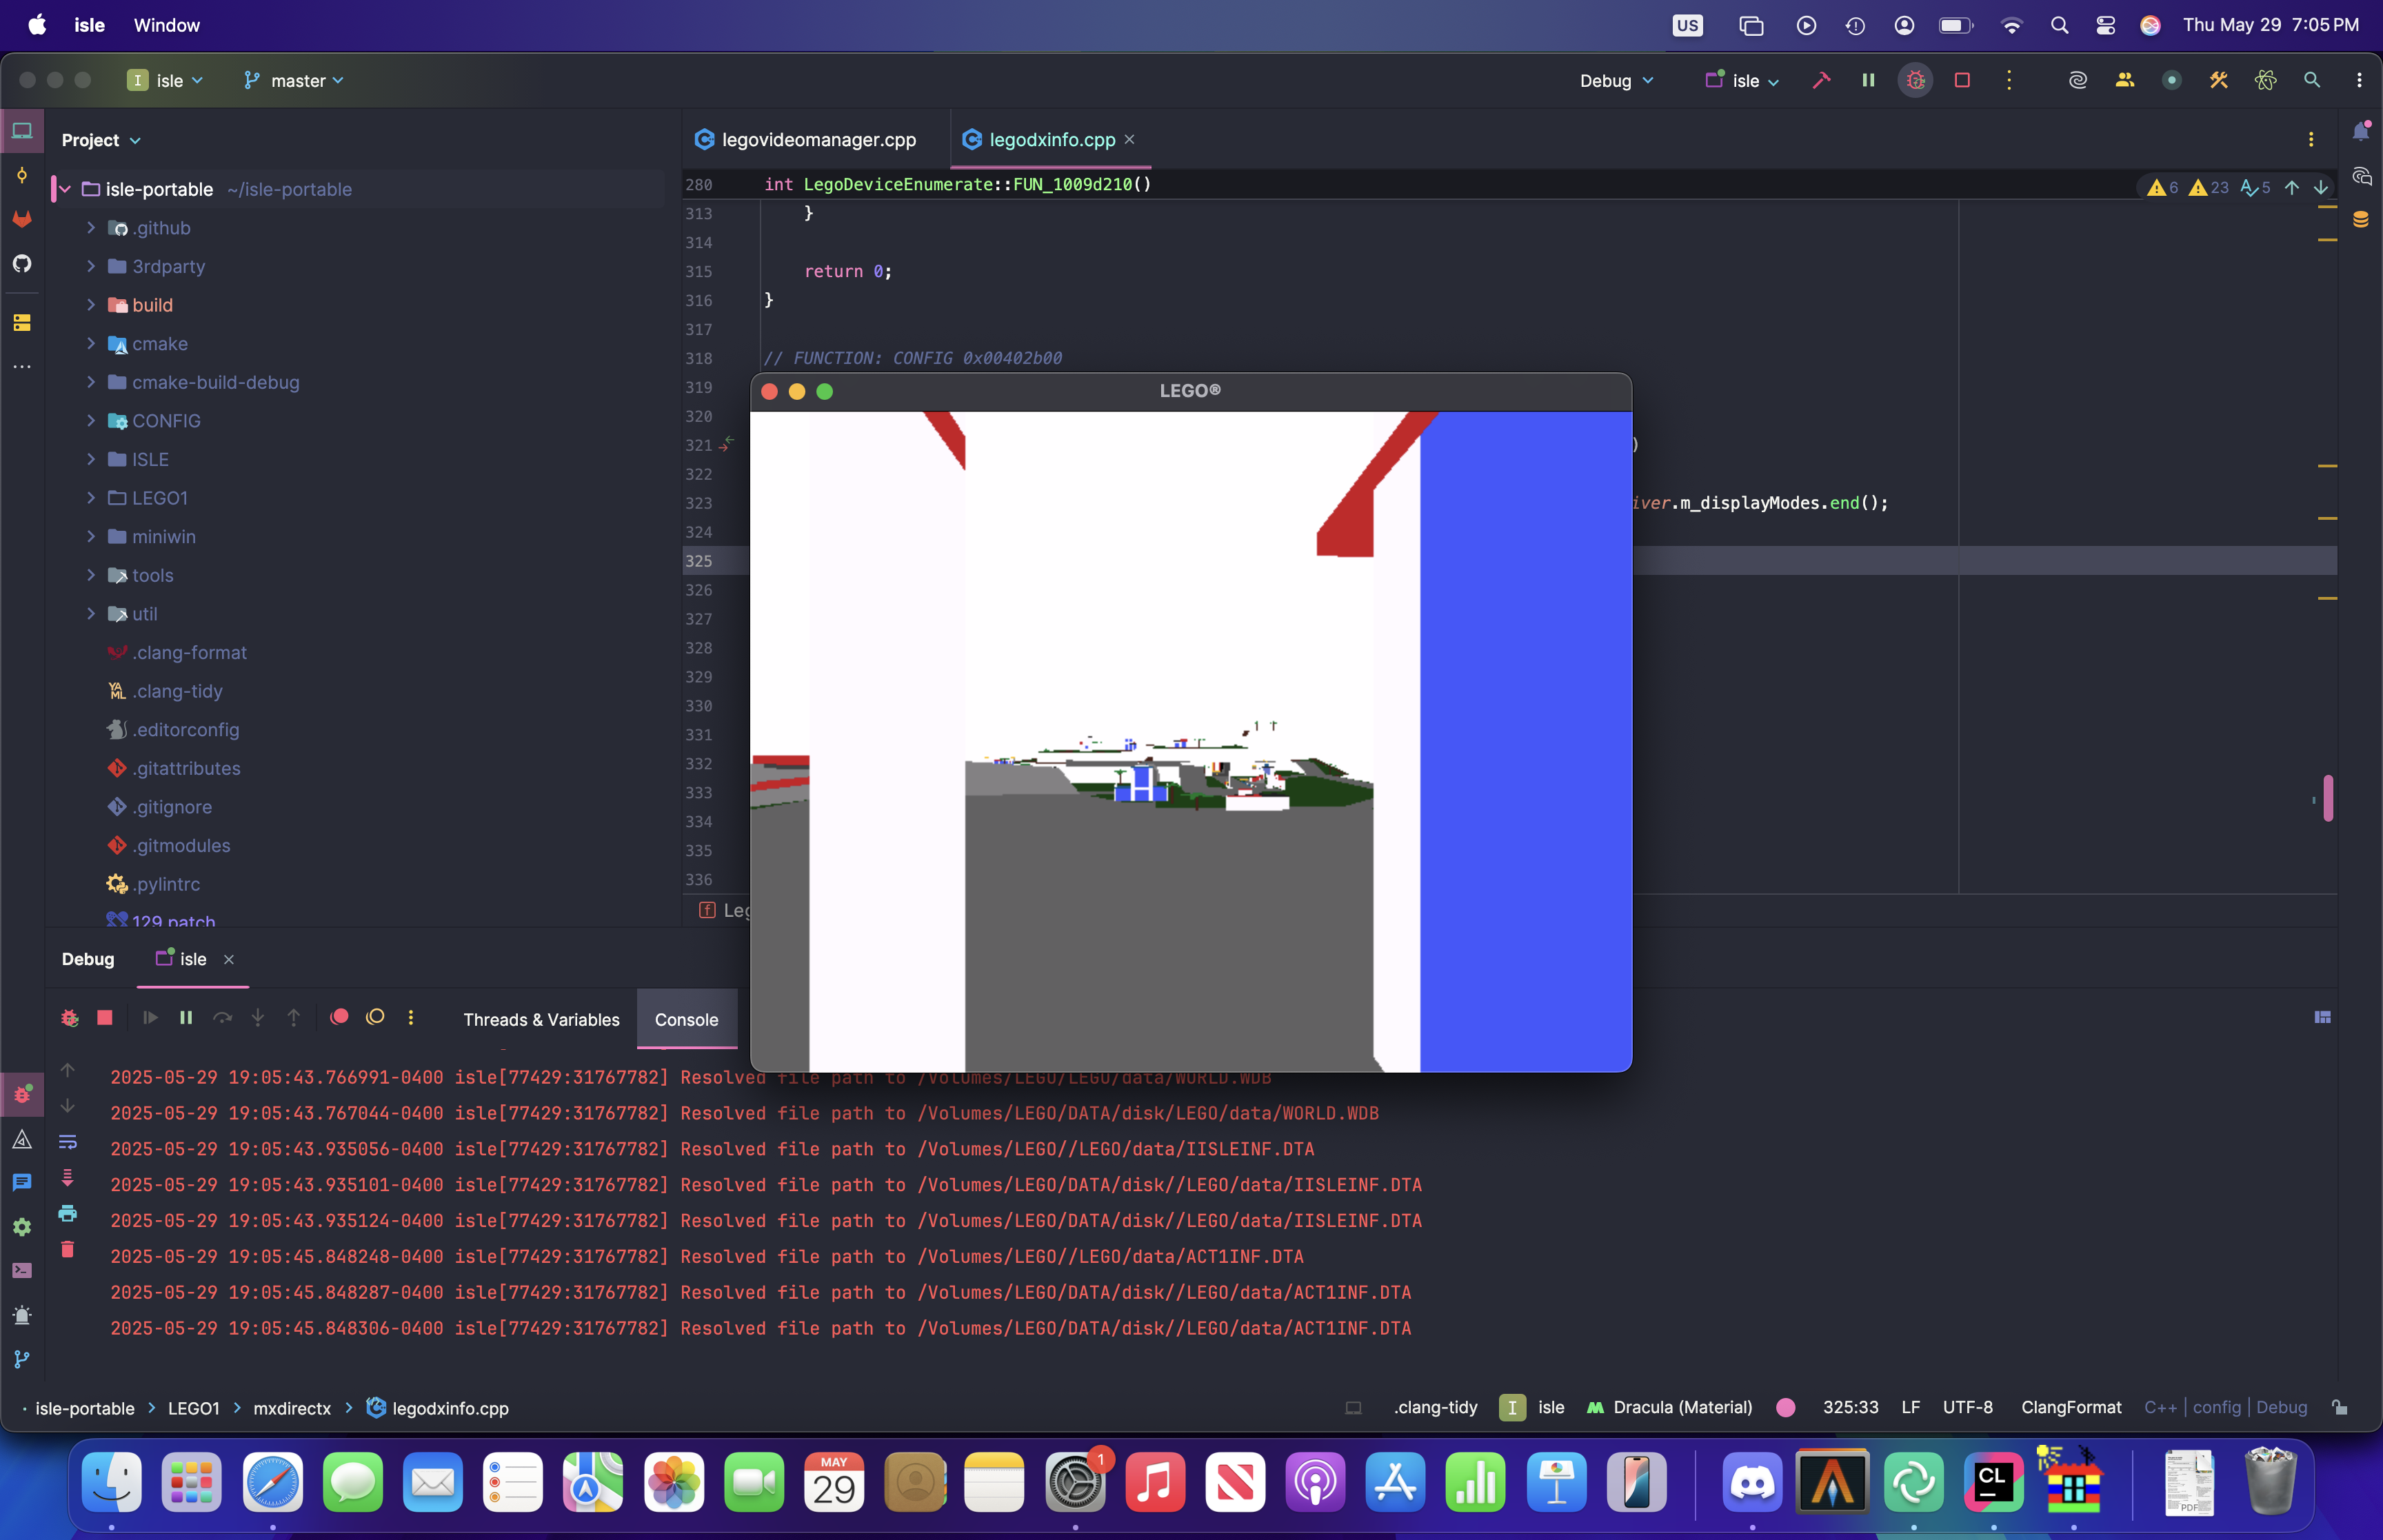Pause program in Debug panel
The width and height of the screenshot is (2383, 1540).
coord(186,1017)
